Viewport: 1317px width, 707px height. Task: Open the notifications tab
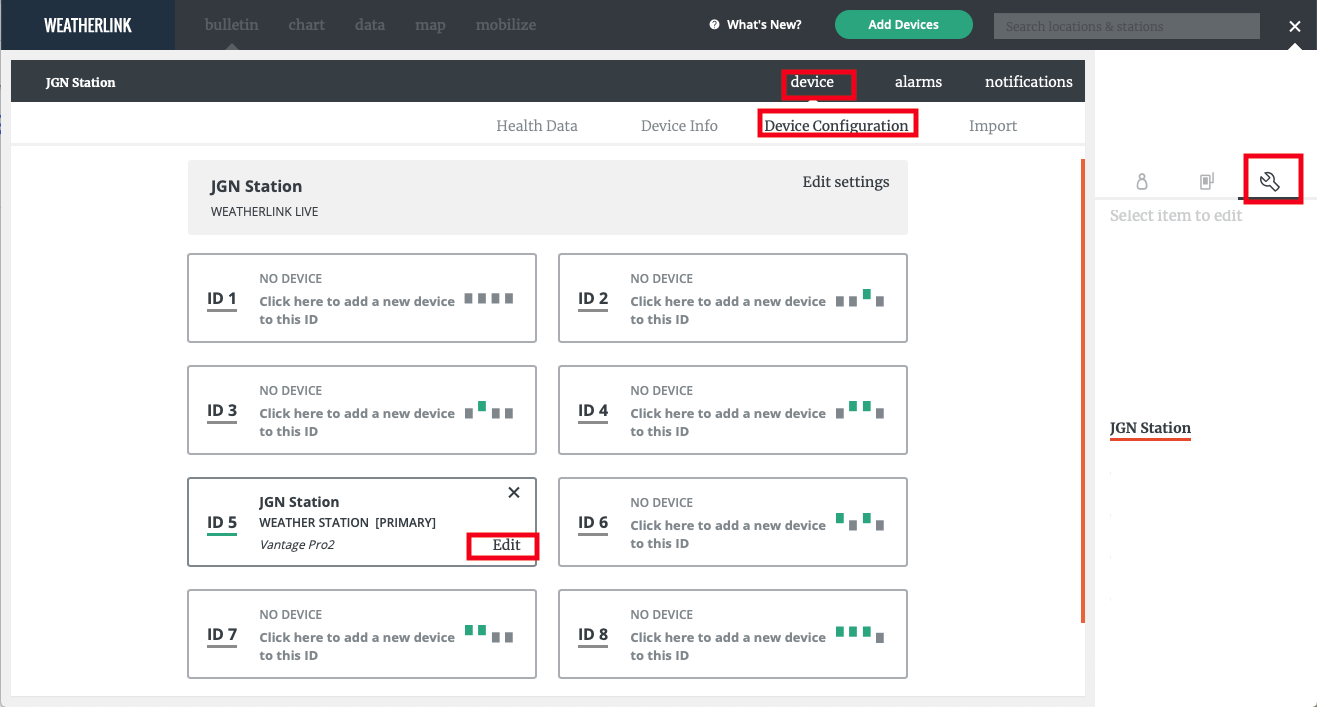point(1028,82)
